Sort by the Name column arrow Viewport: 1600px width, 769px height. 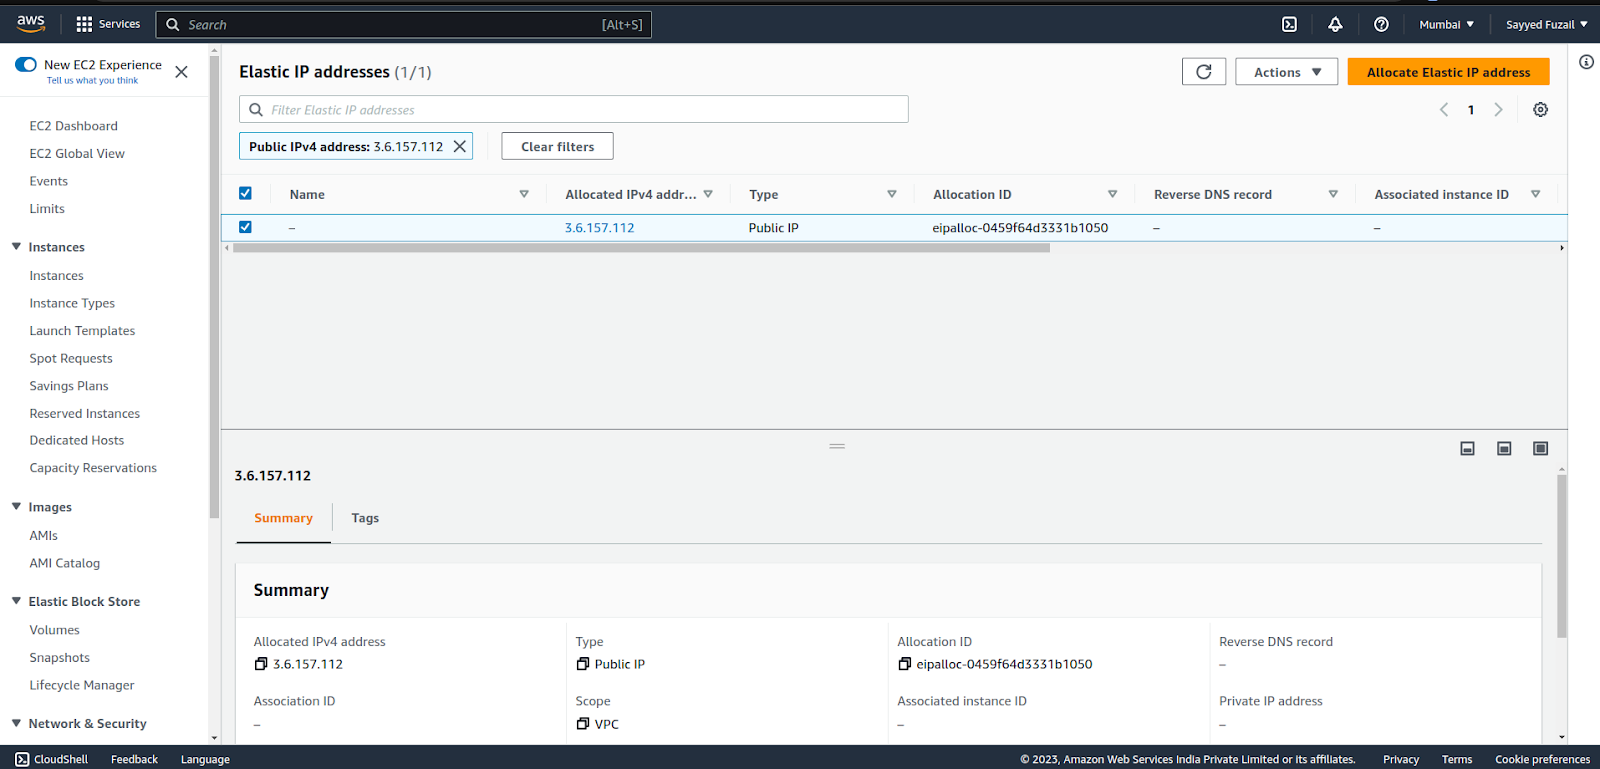pyautogui.click(x=524, y=194)
